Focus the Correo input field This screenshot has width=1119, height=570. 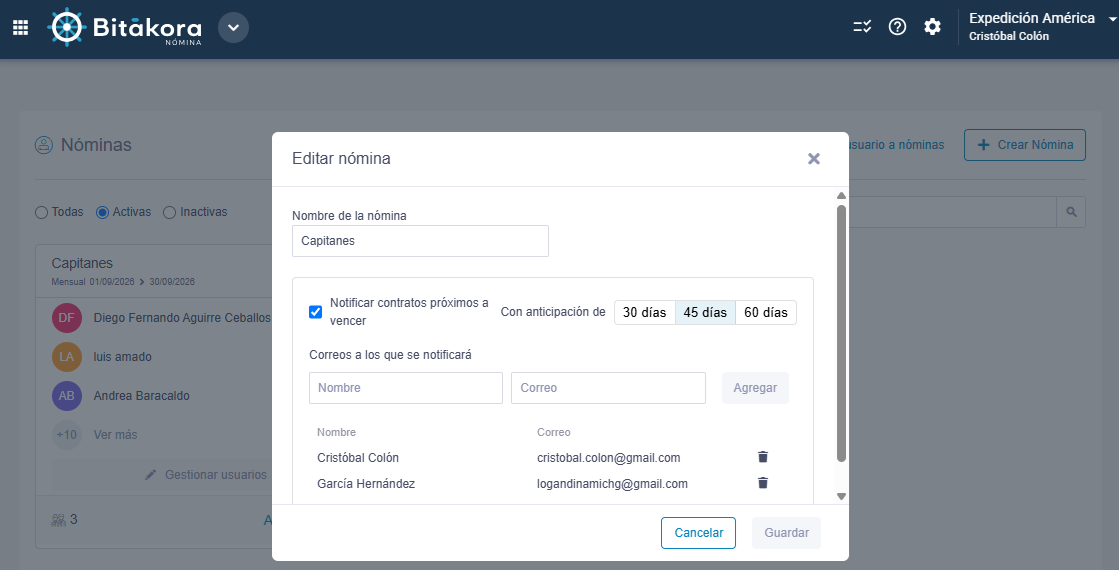pyautogui.click(x=609, y=388)
